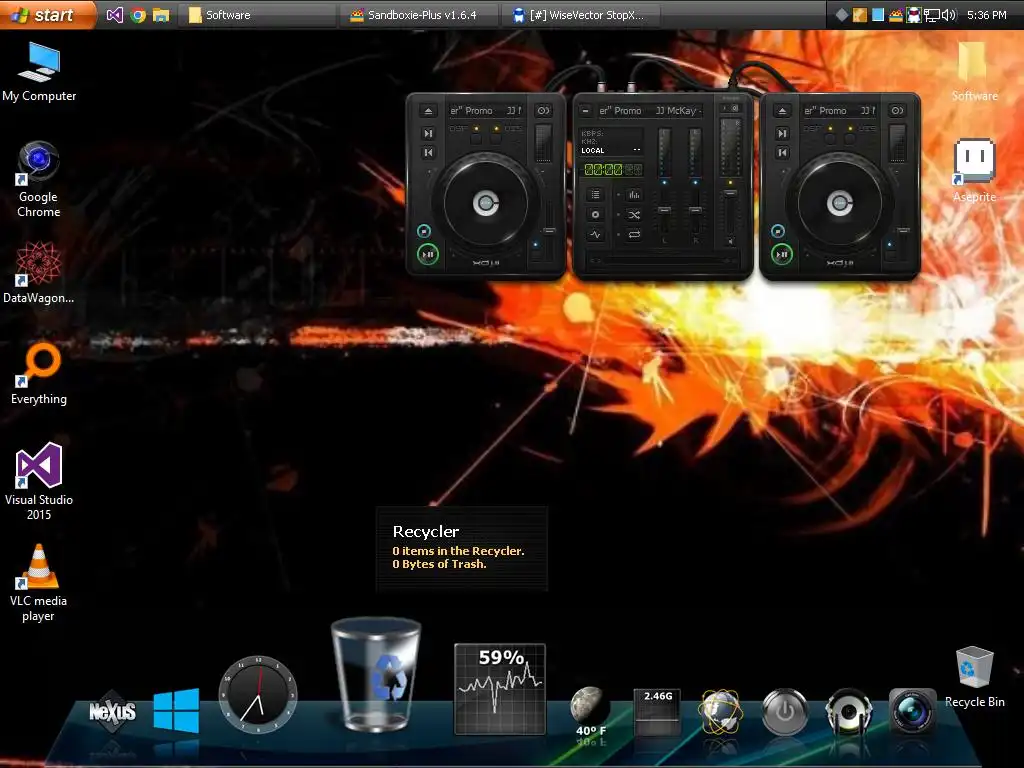Launch the Aseprite desktop shortcut
The image size is (1024, 768).
(974, 171)
